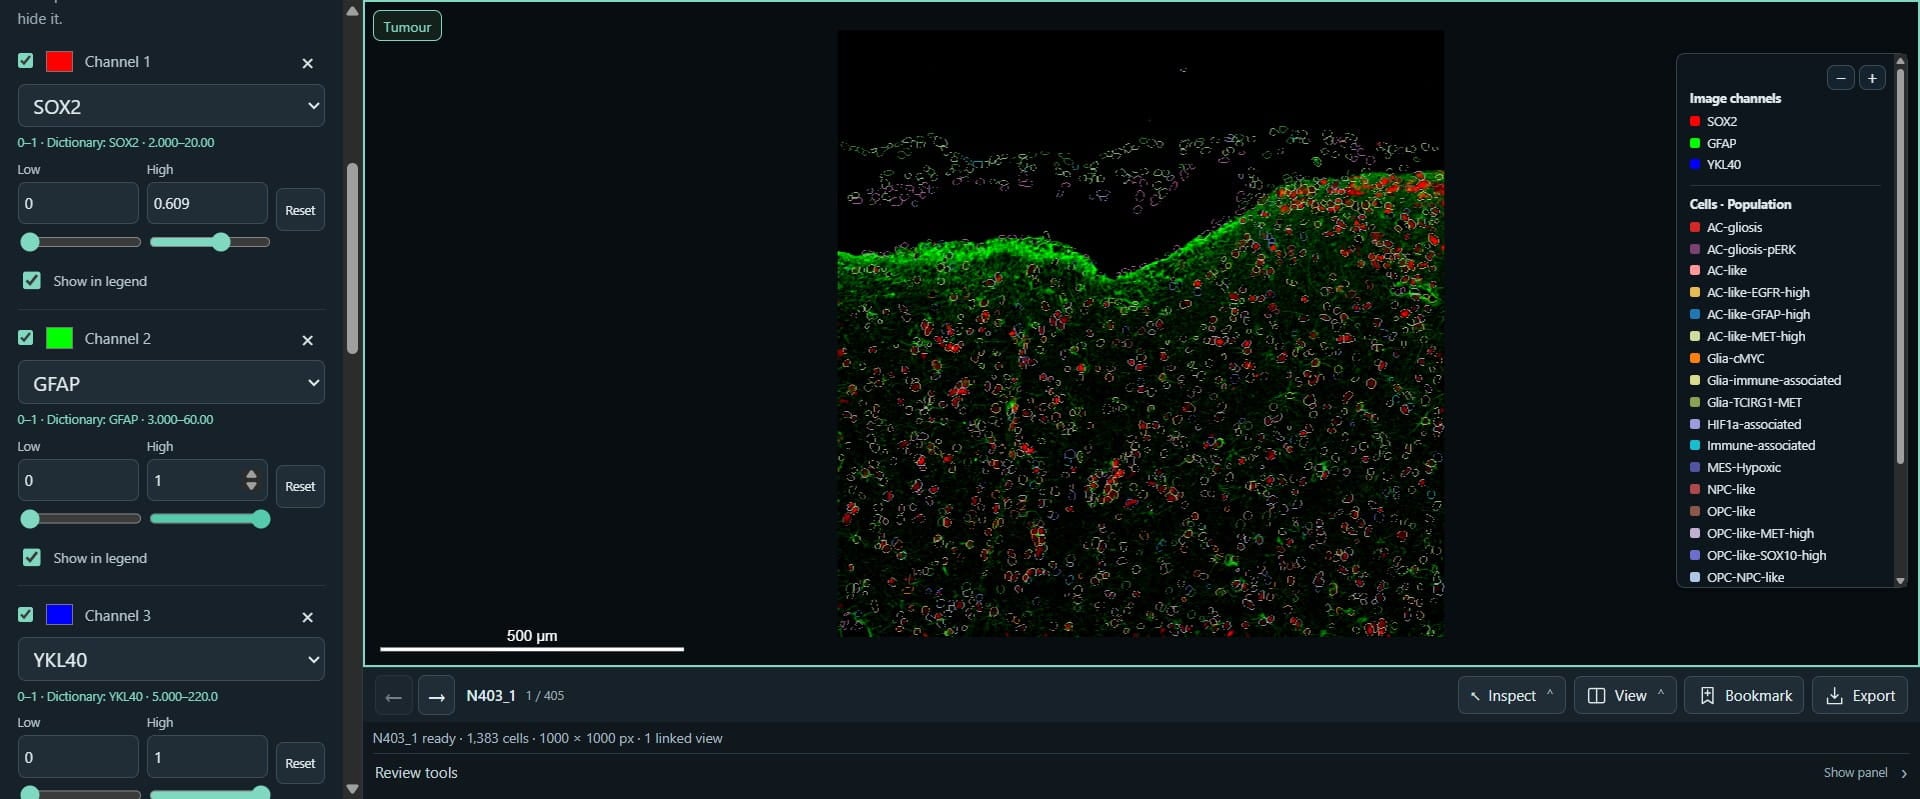
Task: Go to the previous image arrow
Action: [x=394, y=696]
